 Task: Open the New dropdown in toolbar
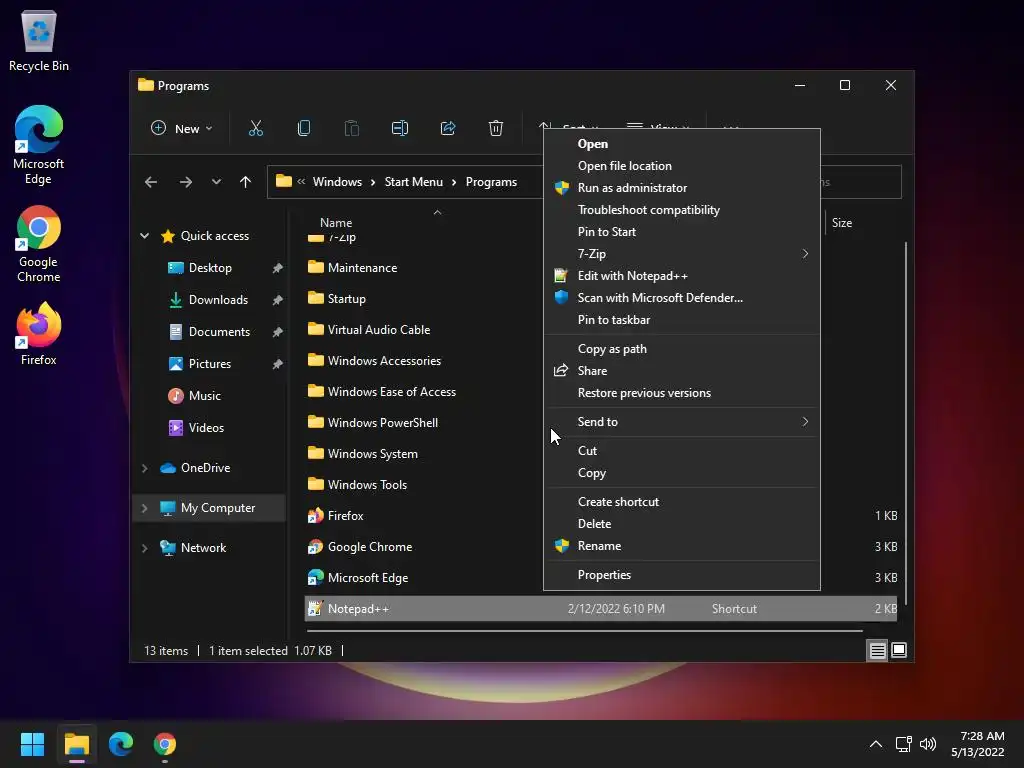(182, 129)
